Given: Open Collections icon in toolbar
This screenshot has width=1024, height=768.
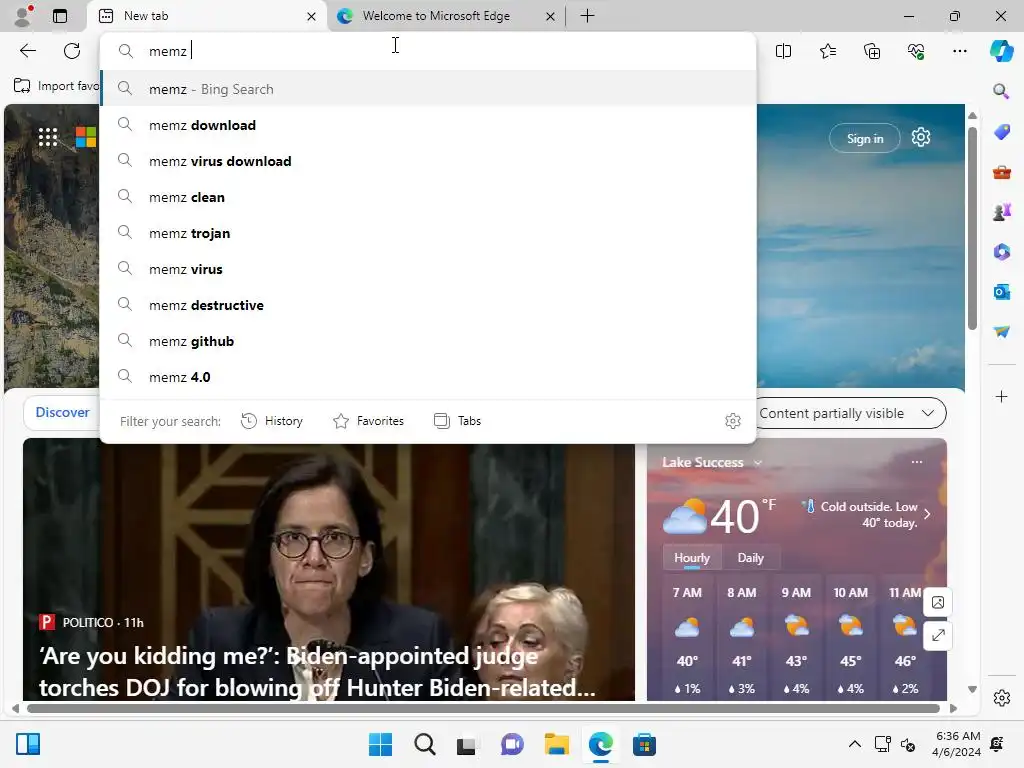Looking at the screenshot, I should (x=872, y=51).
